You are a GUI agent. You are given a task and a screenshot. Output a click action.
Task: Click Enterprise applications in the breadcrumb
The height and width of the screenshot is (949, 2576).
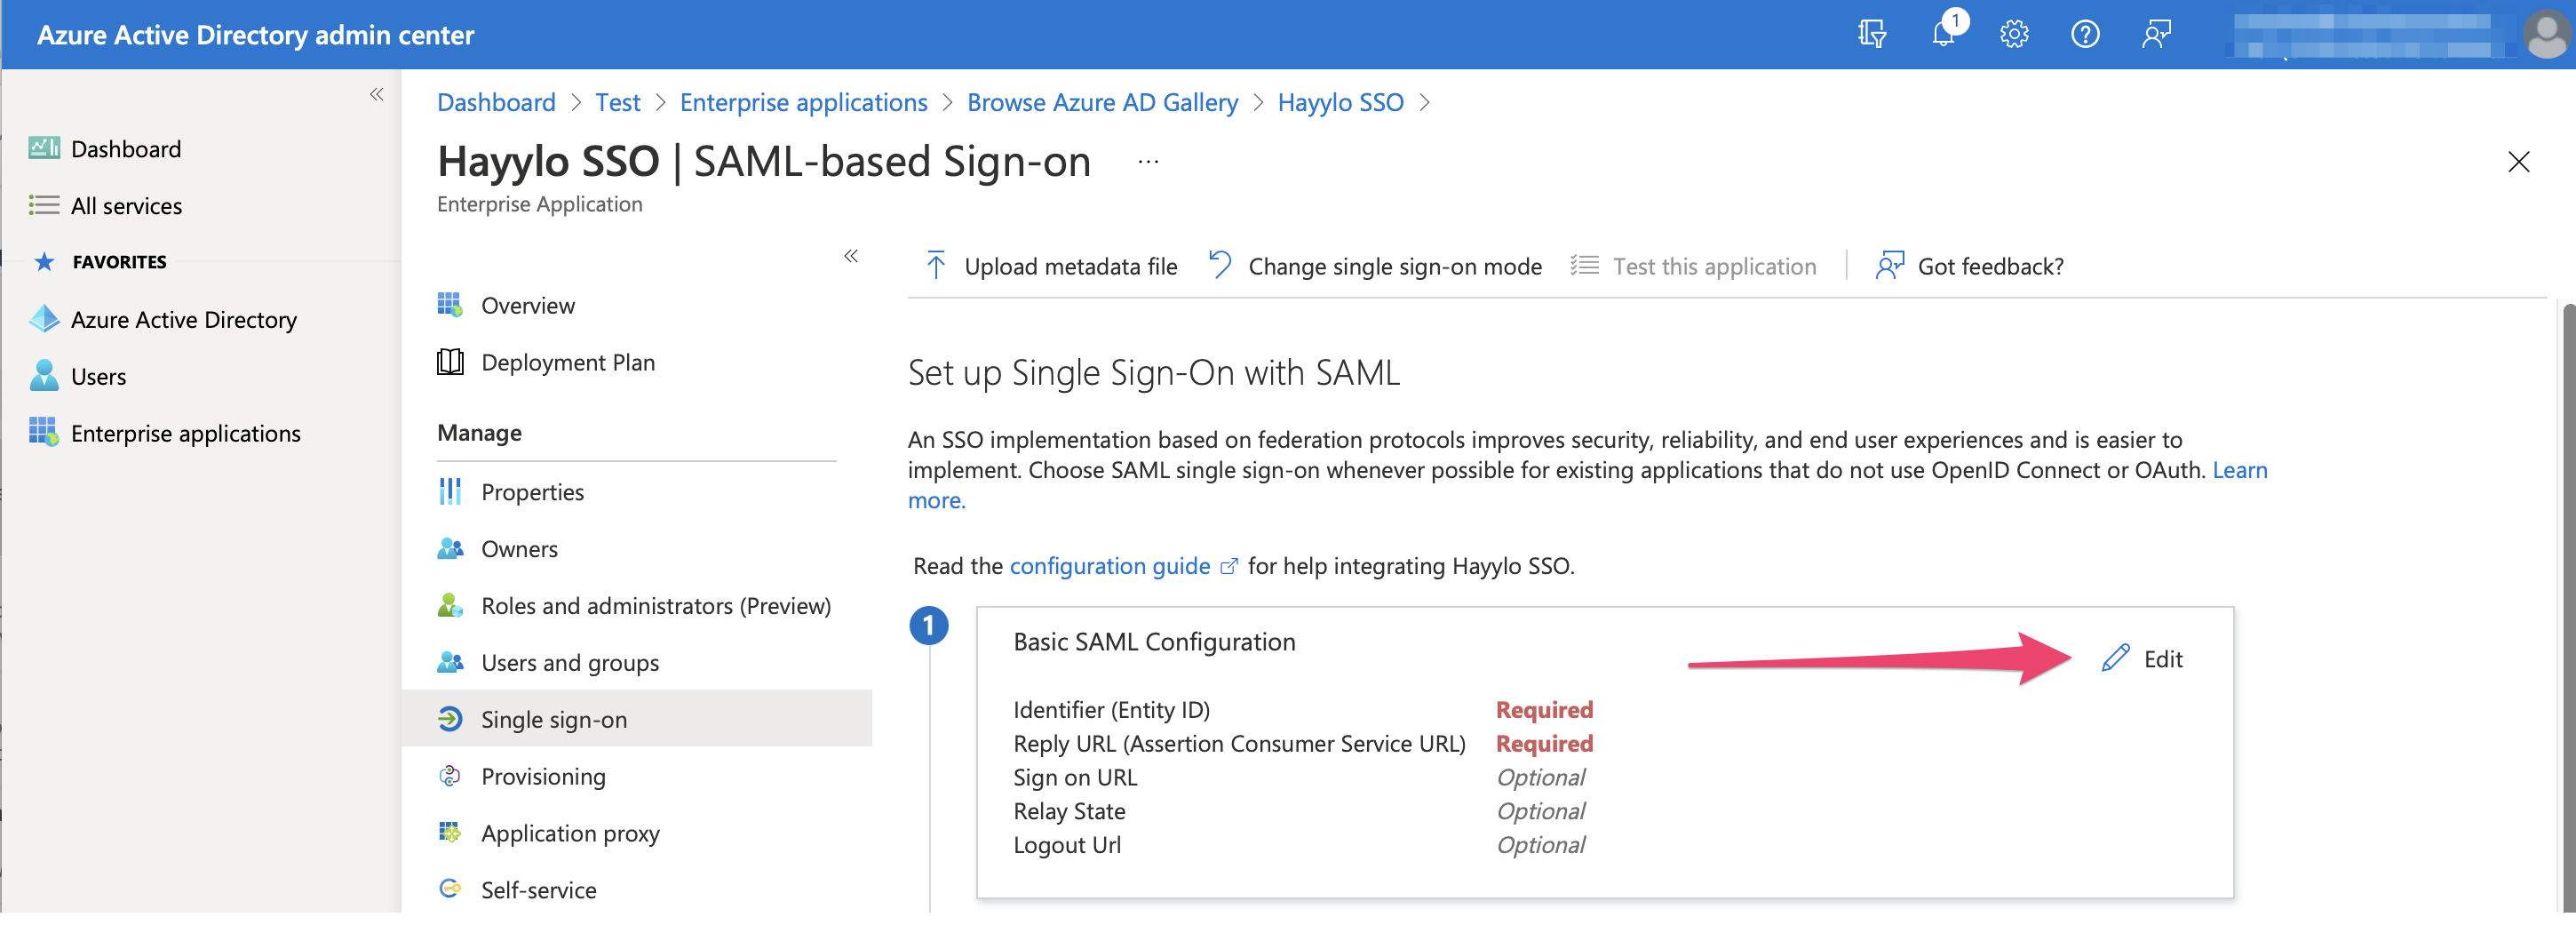(x=803, y=102)
